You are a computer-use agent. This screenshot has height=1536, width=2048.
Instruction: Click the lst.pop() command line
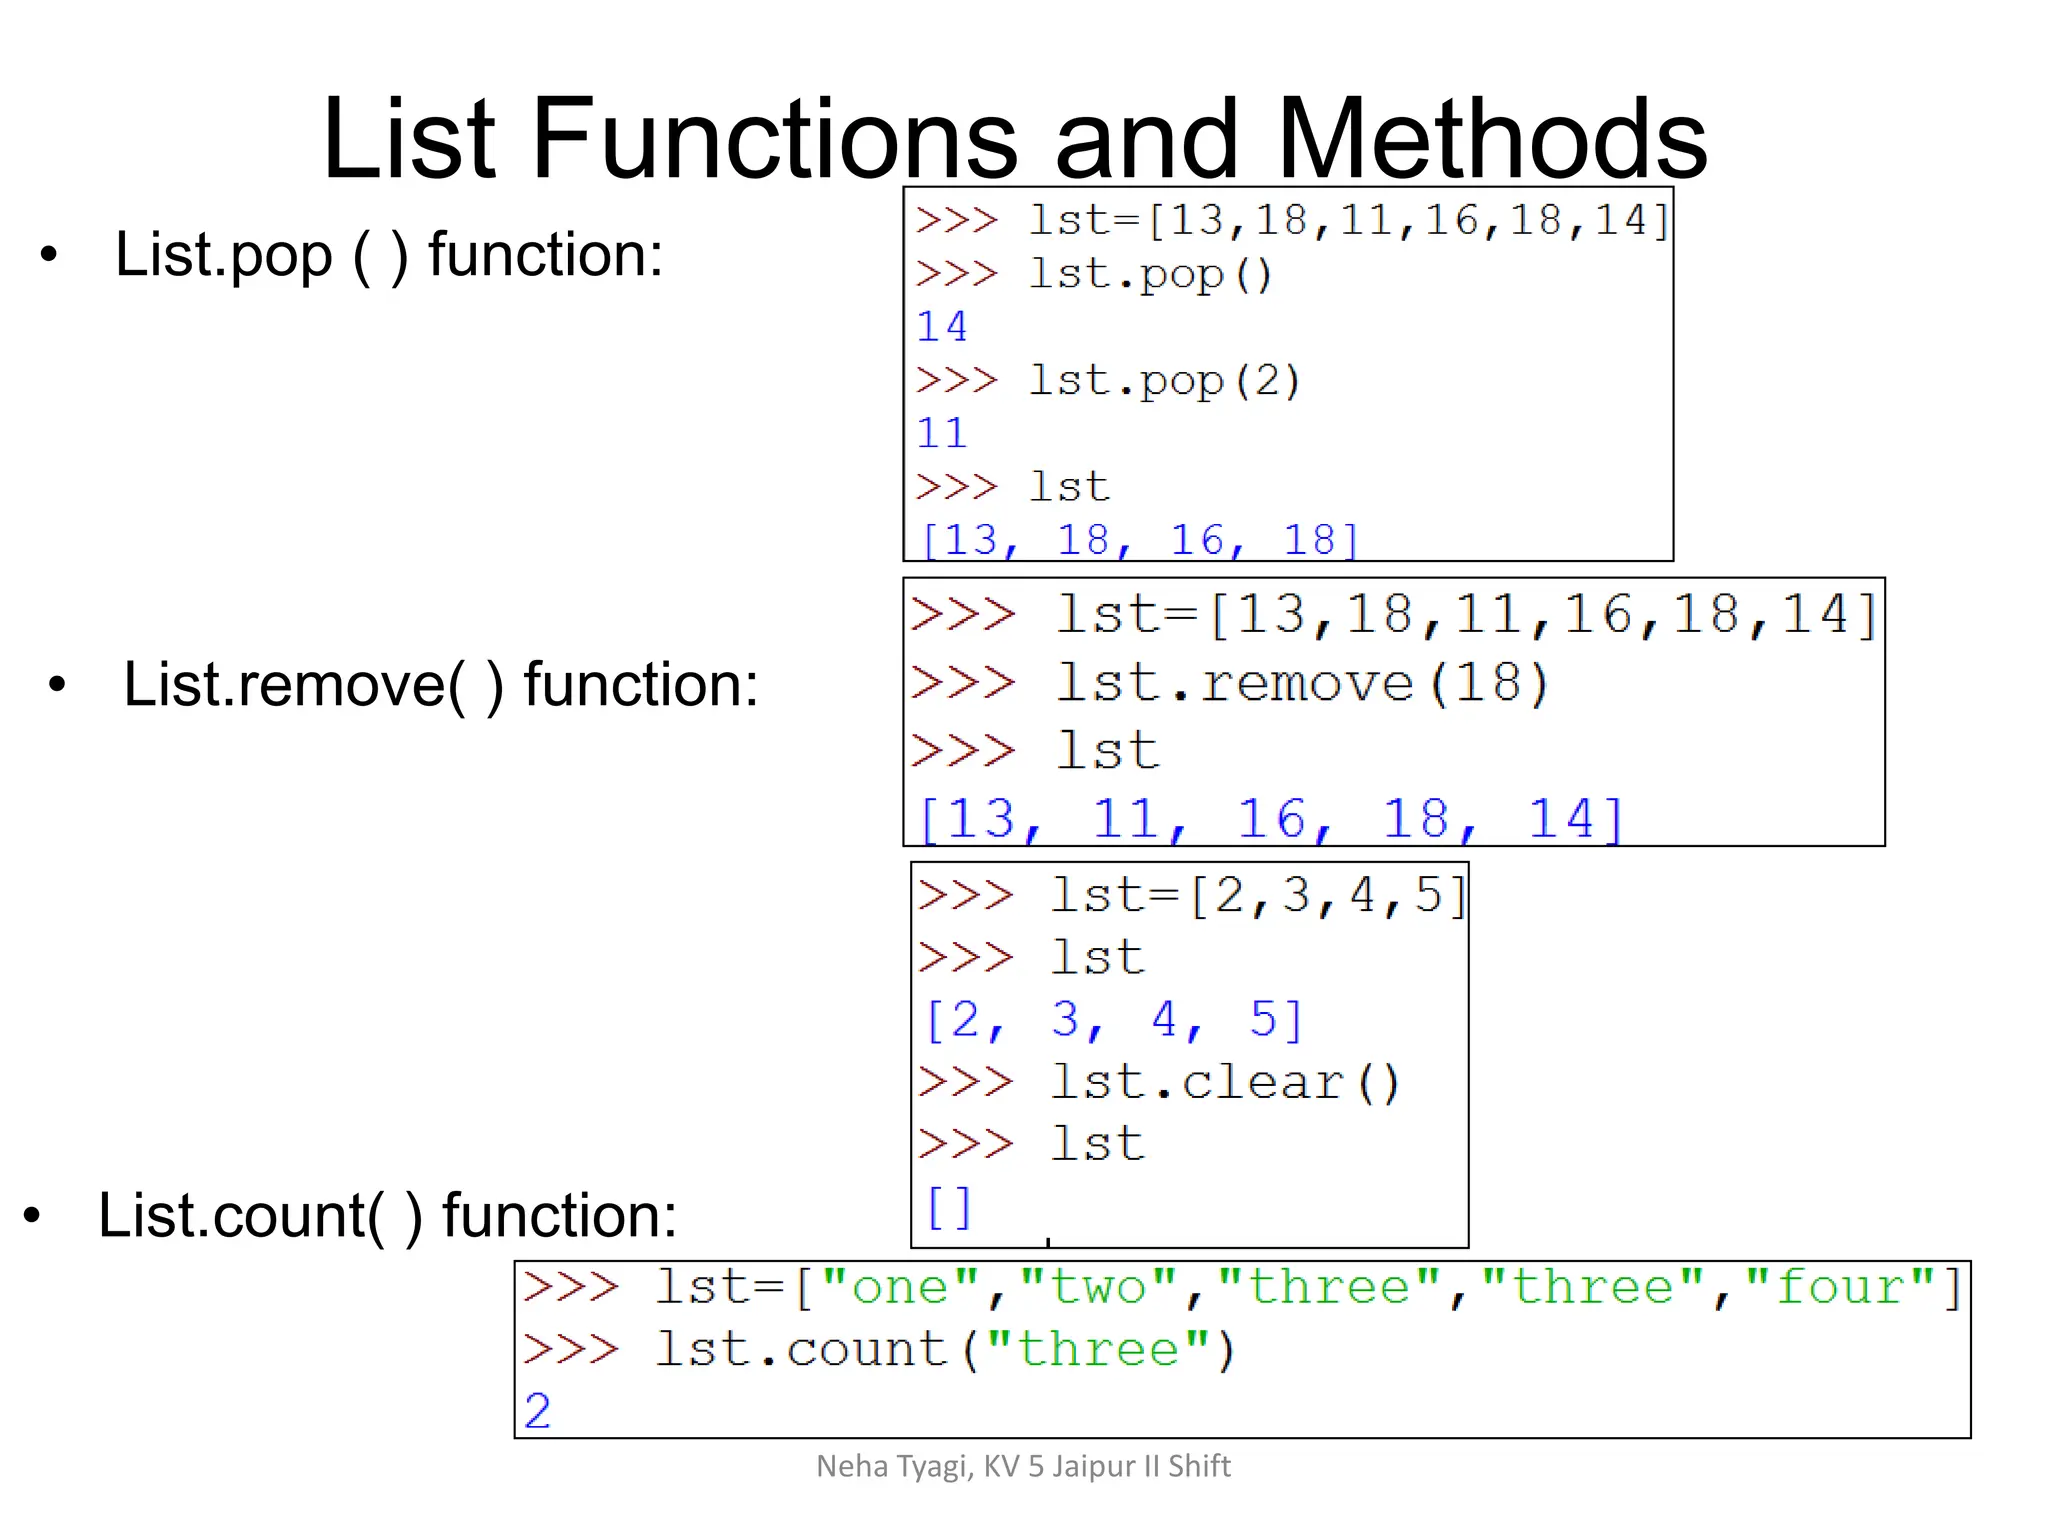1150,274
